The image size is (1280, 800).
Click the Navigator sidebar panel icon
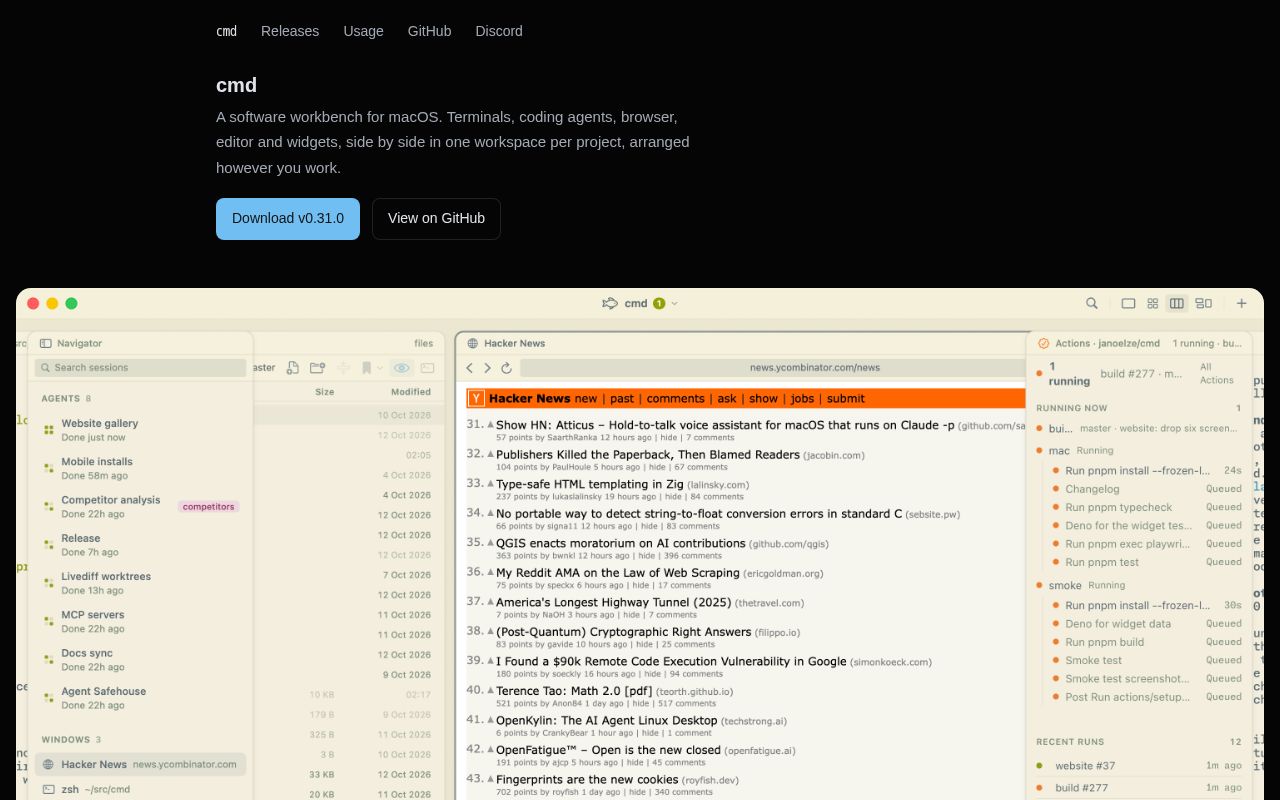coord(45,343)
